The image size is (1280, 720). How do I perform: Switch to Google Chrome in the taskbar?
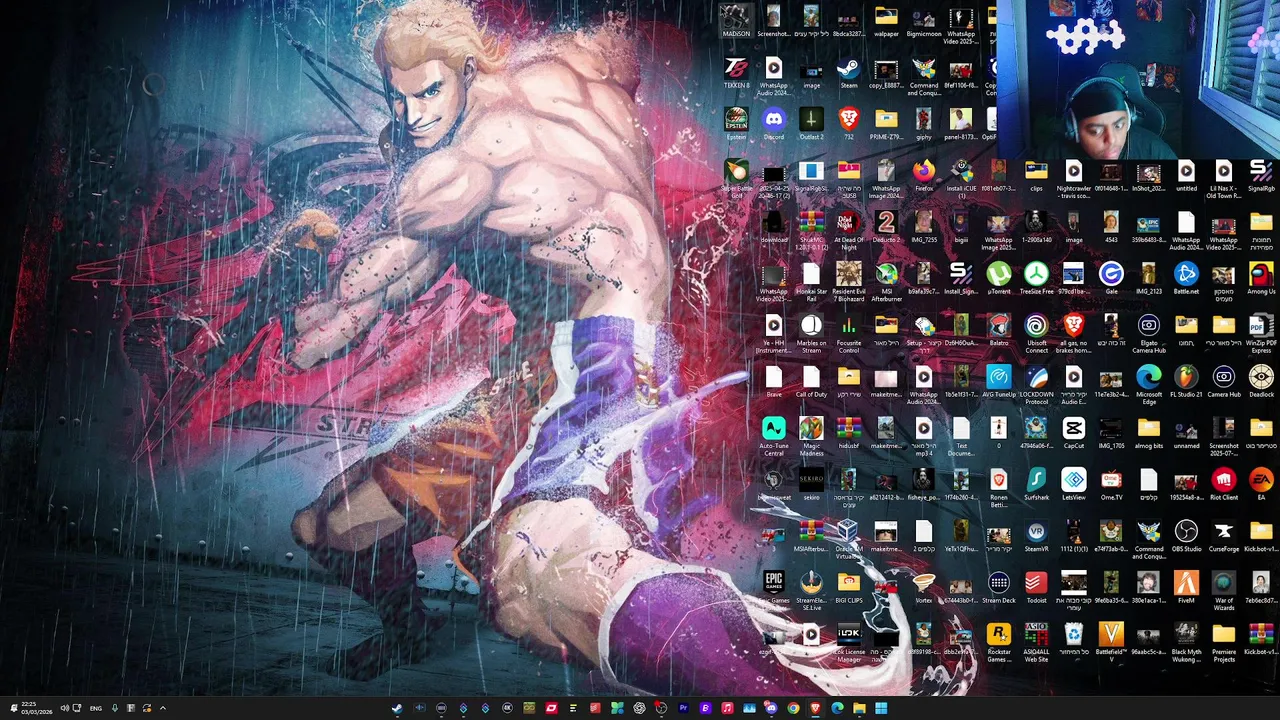(x=793, y=708)
